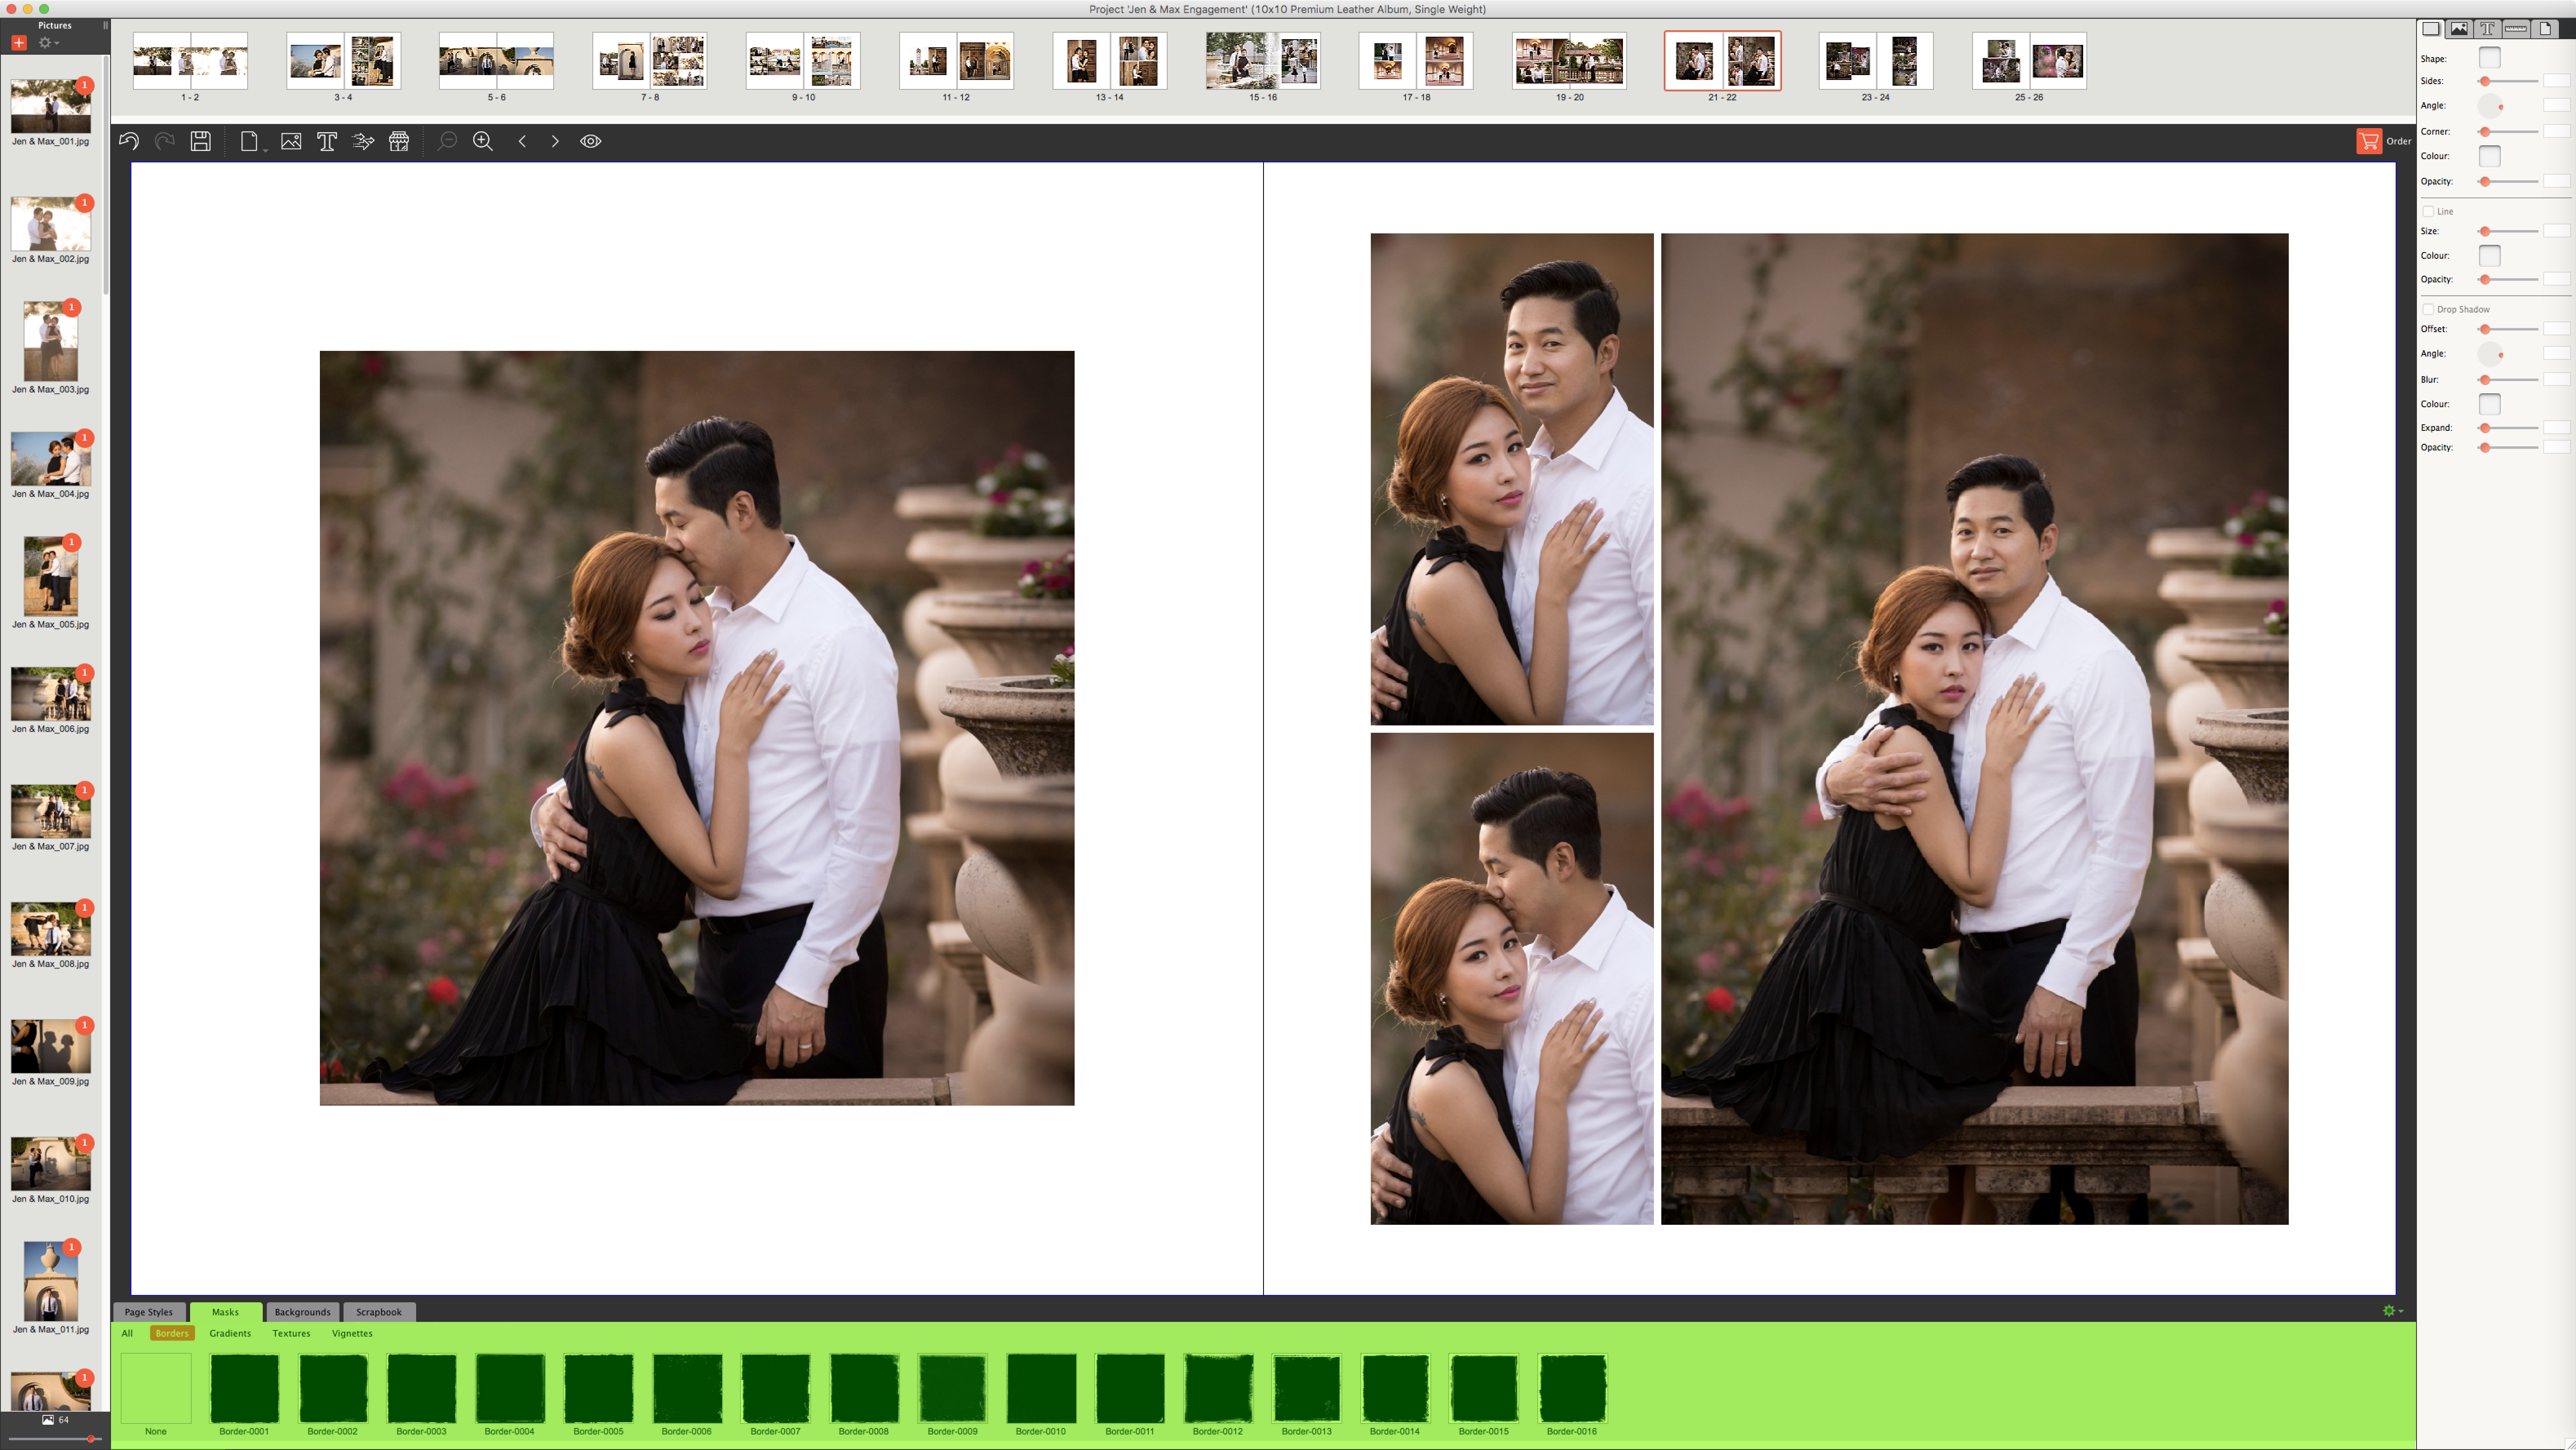The image size is (2576, 1450).
Task: Click the Line Colour swatch
Action: point(2489,255)
